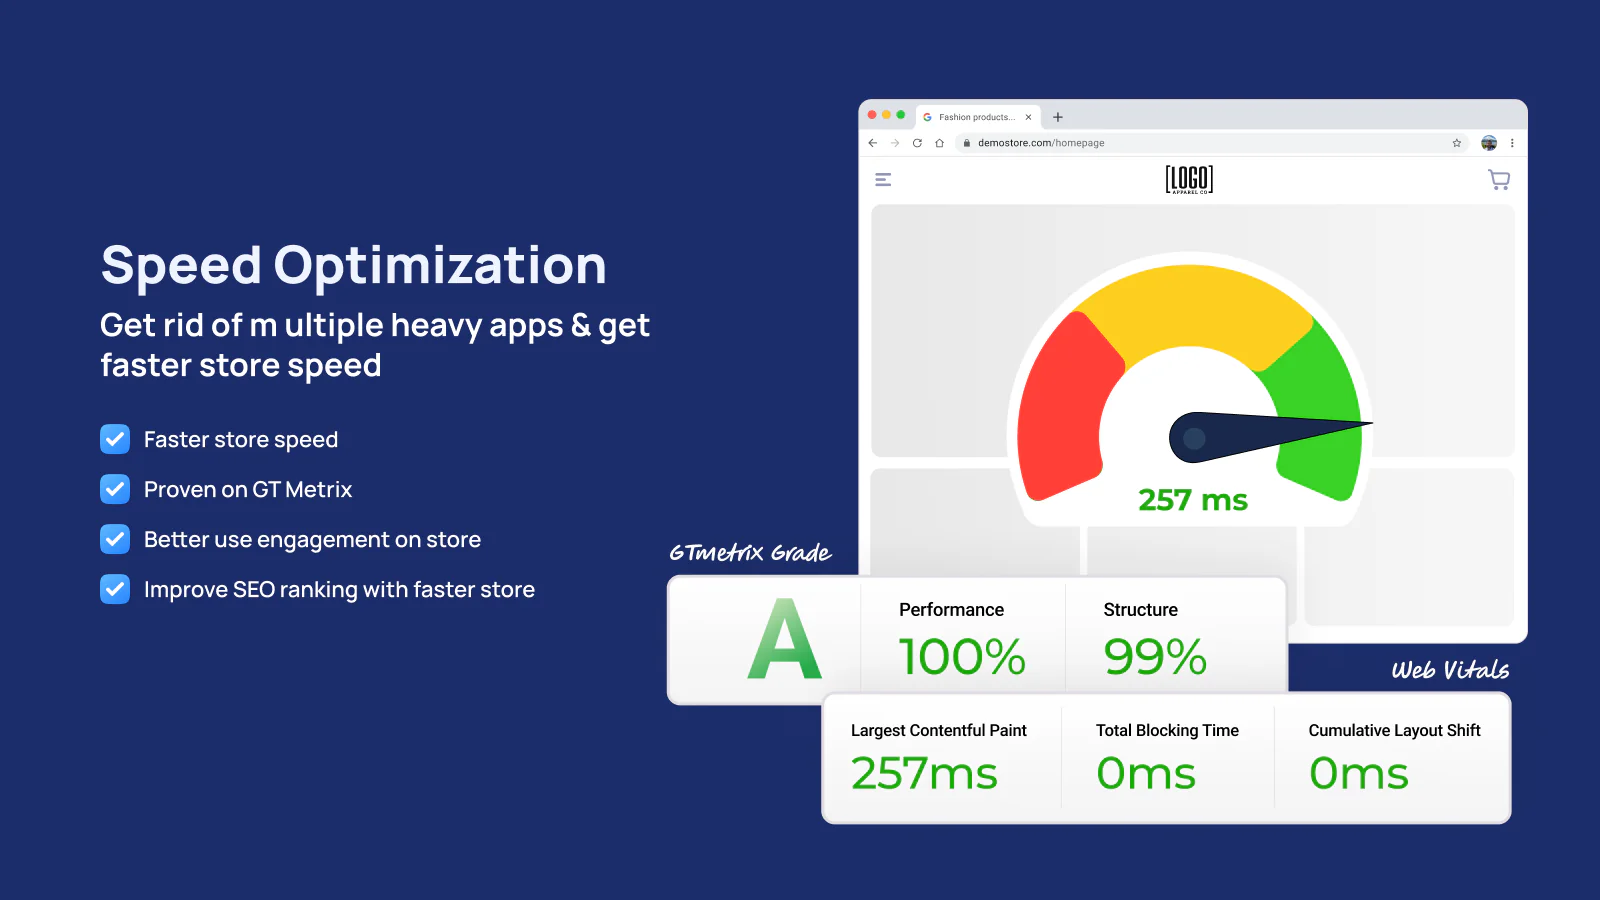Click the Speed Optimization heading

(x=354, y=266)
